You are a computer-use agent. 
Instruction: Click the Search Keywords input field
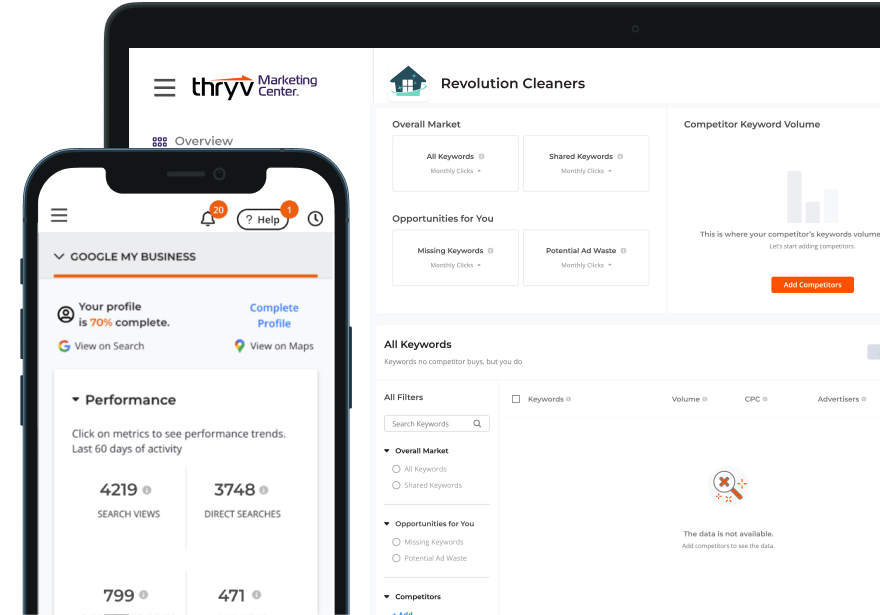[437, 424]
